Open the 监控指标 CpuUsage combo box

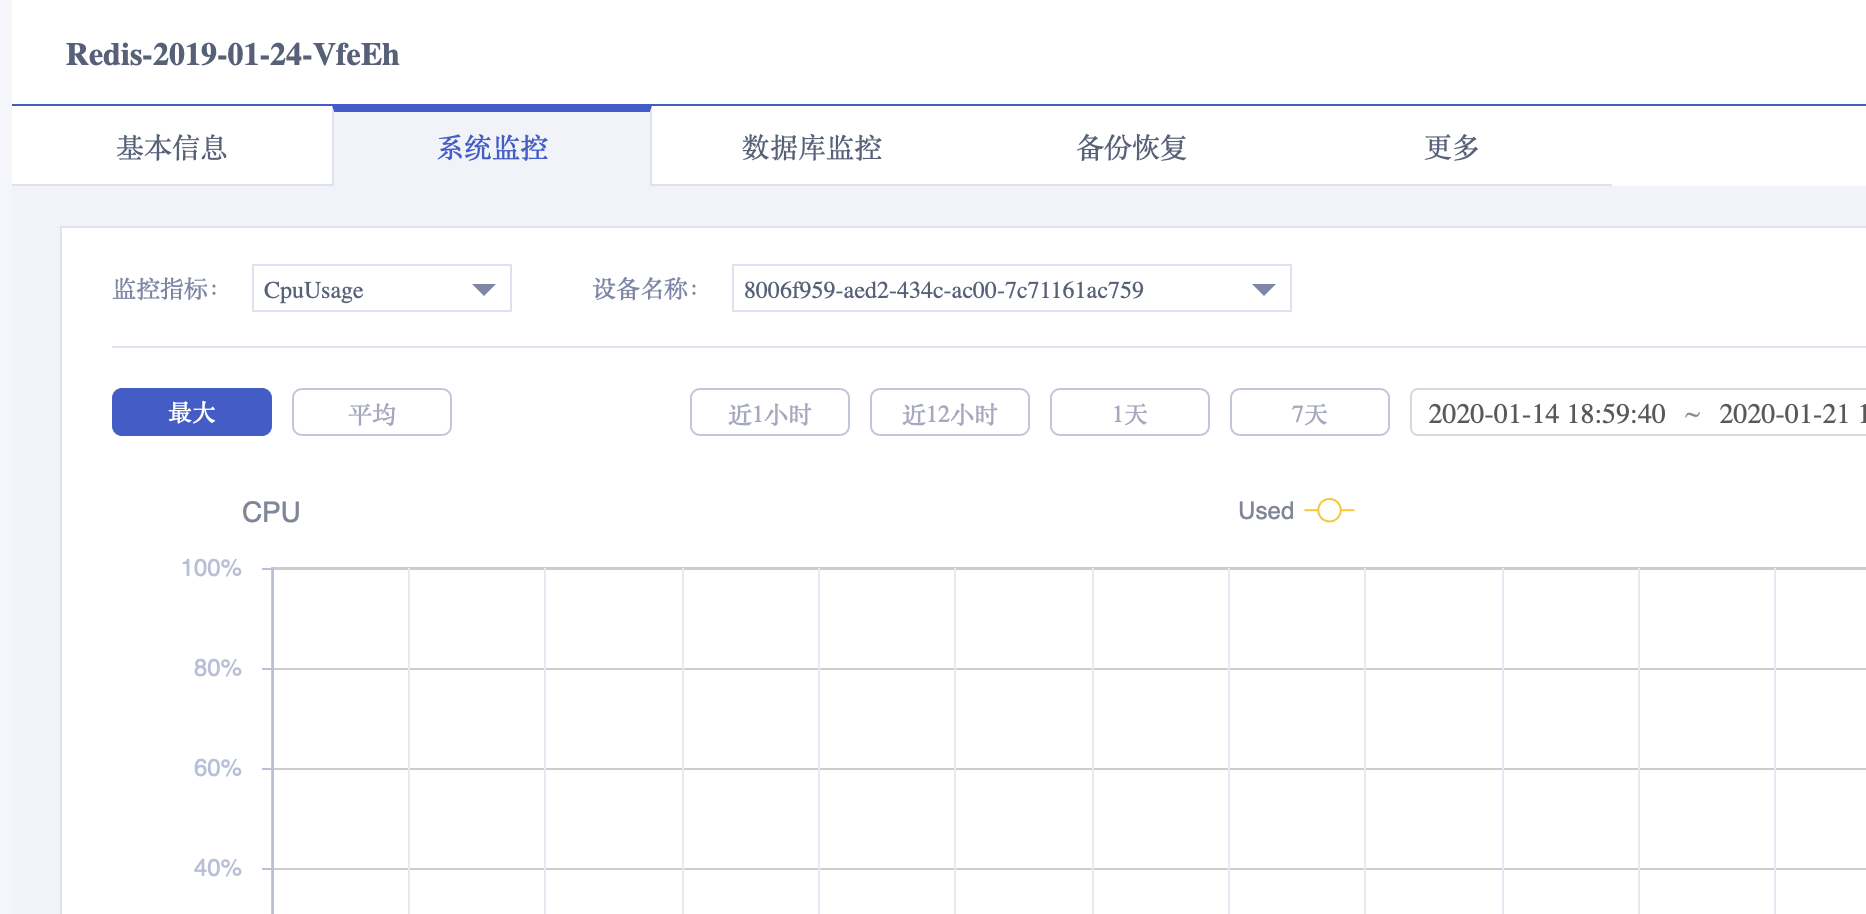(382, 288)
